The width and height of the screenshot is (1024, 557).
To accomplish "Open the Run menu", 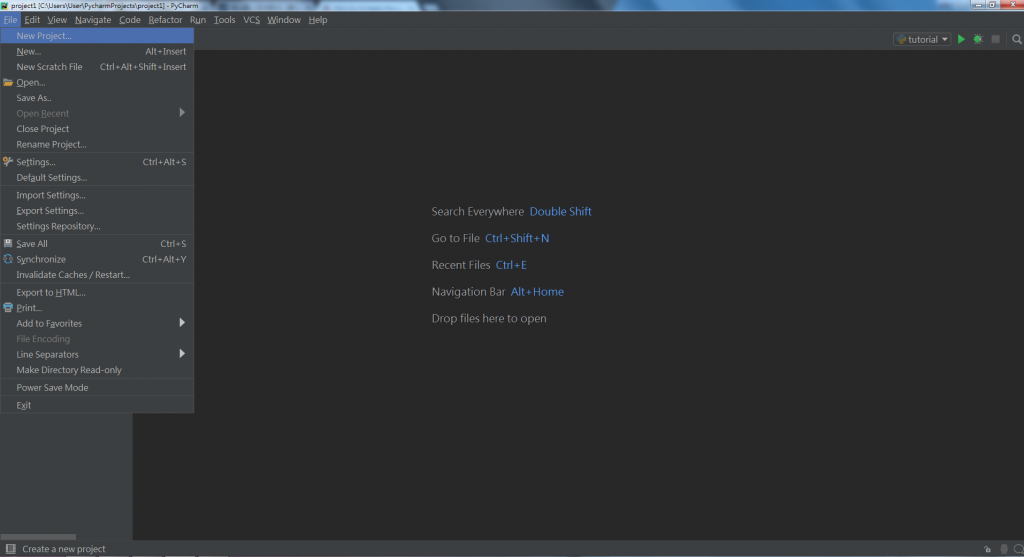I will 198,20.
